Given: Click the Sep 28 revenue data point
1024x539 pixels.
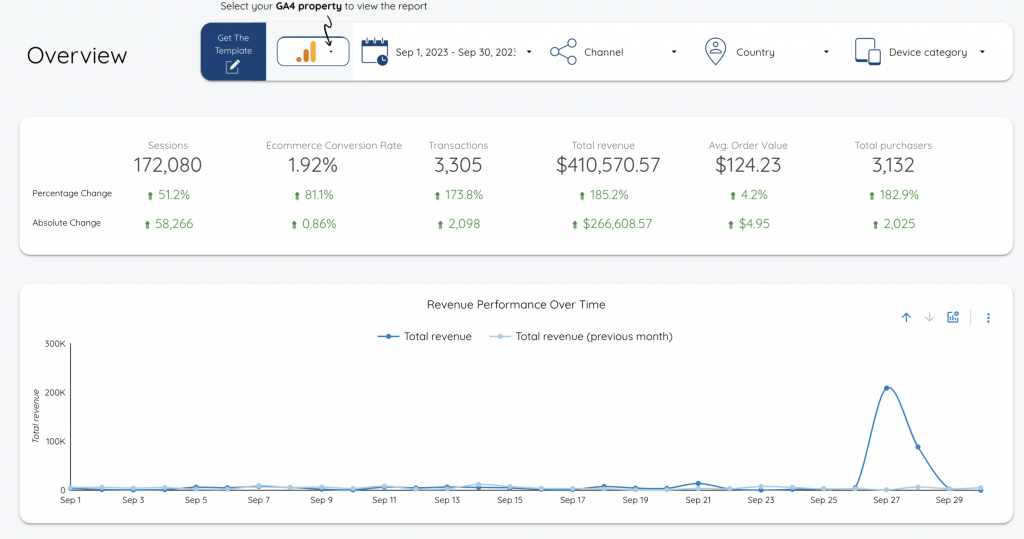Looking at the screenshot, I should (x=918, y=448).
